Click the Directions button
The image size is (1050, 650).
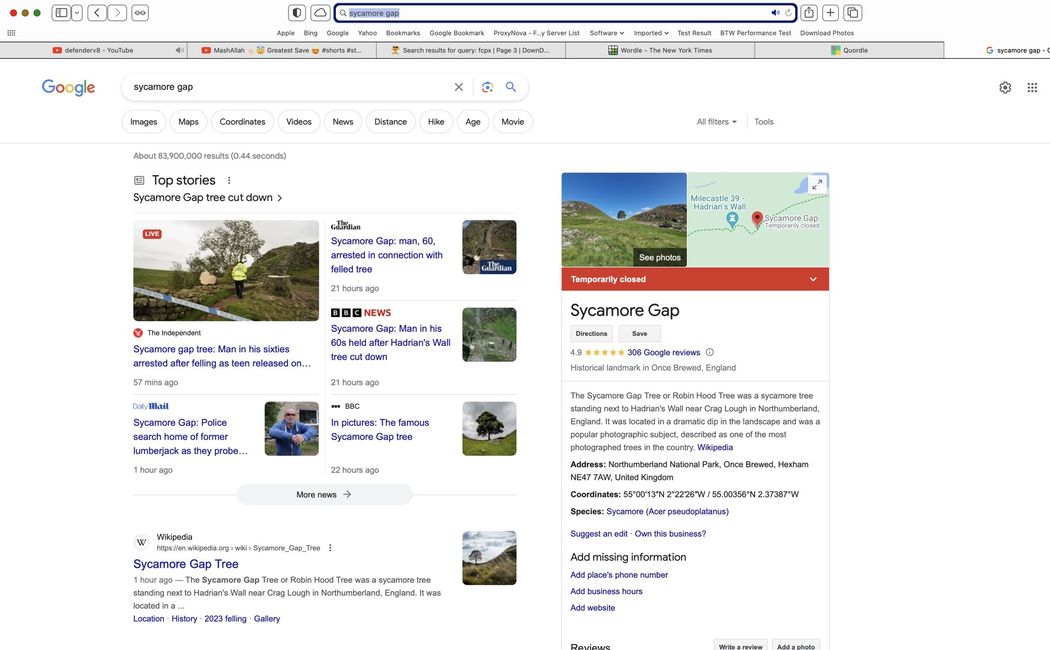click(x=591, y=333)
